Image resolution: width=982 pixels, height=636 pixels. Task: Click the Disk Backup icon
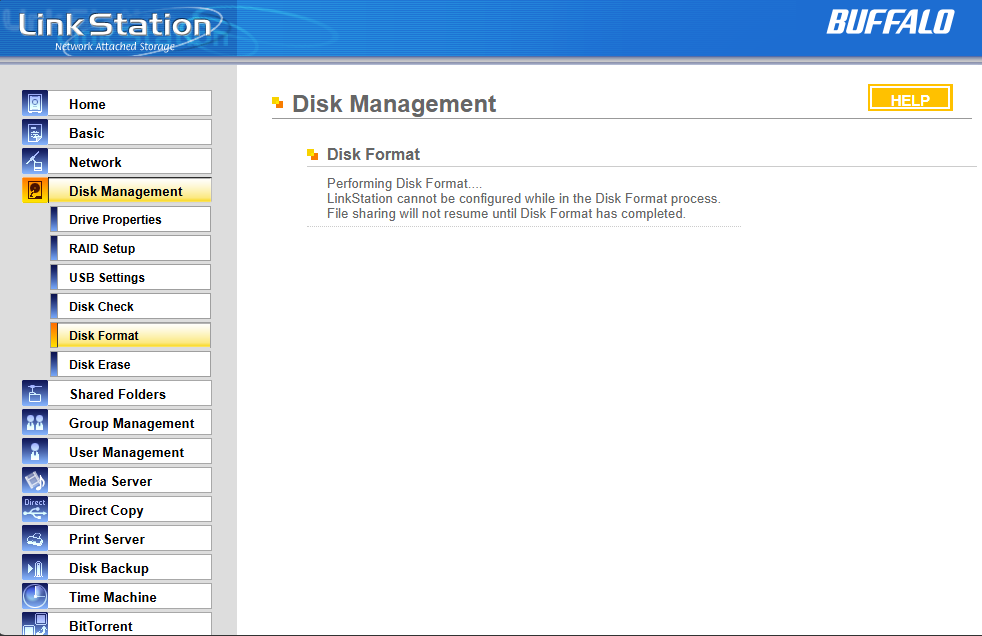click(35, 568)
